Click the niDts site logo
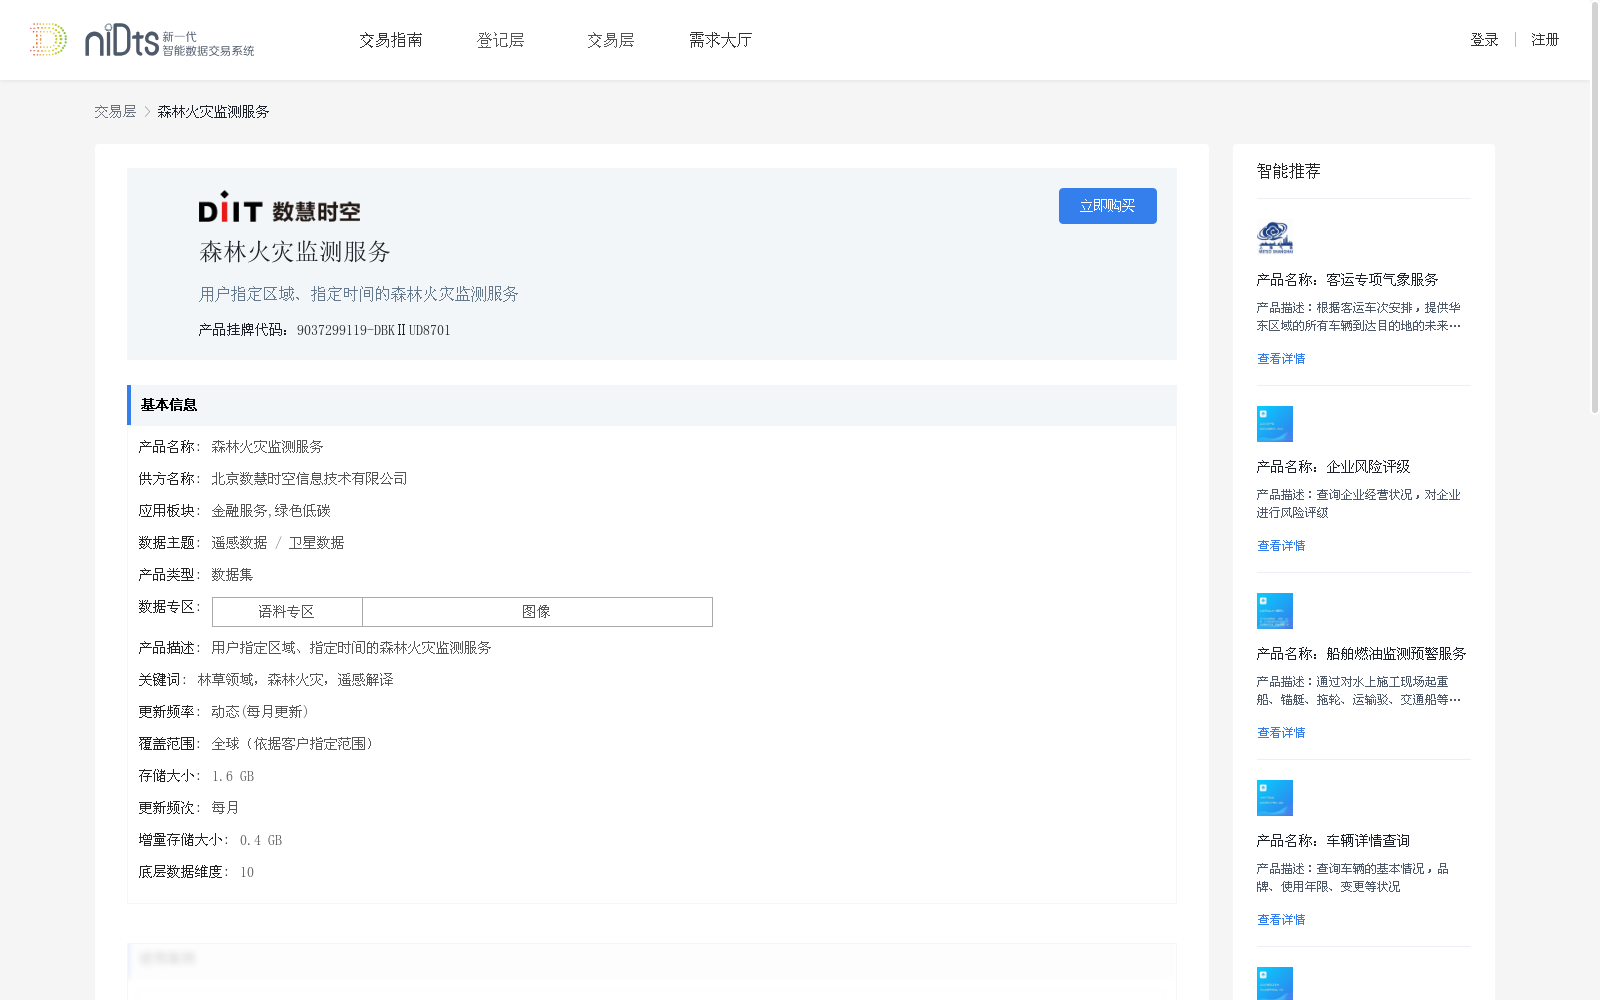 point(141,40)
